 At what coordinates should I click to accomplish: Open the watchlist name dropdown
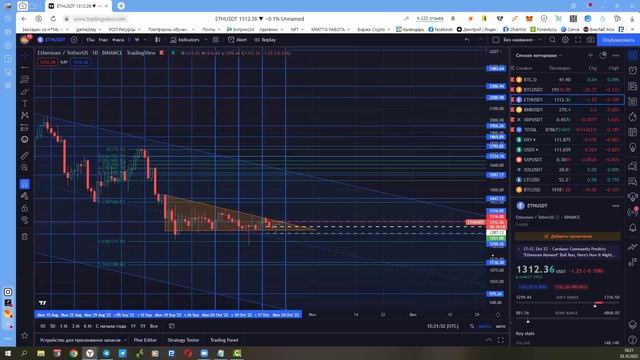coord(538,56)
